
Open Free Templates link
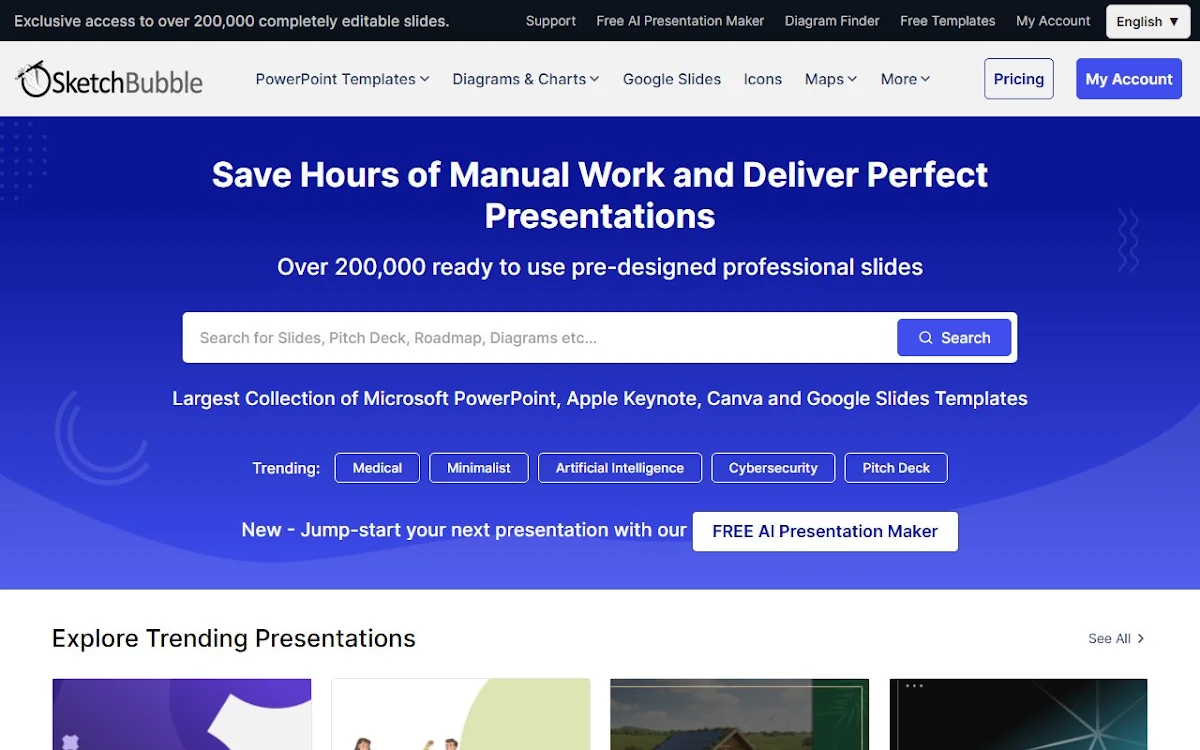tap(948, 21)
